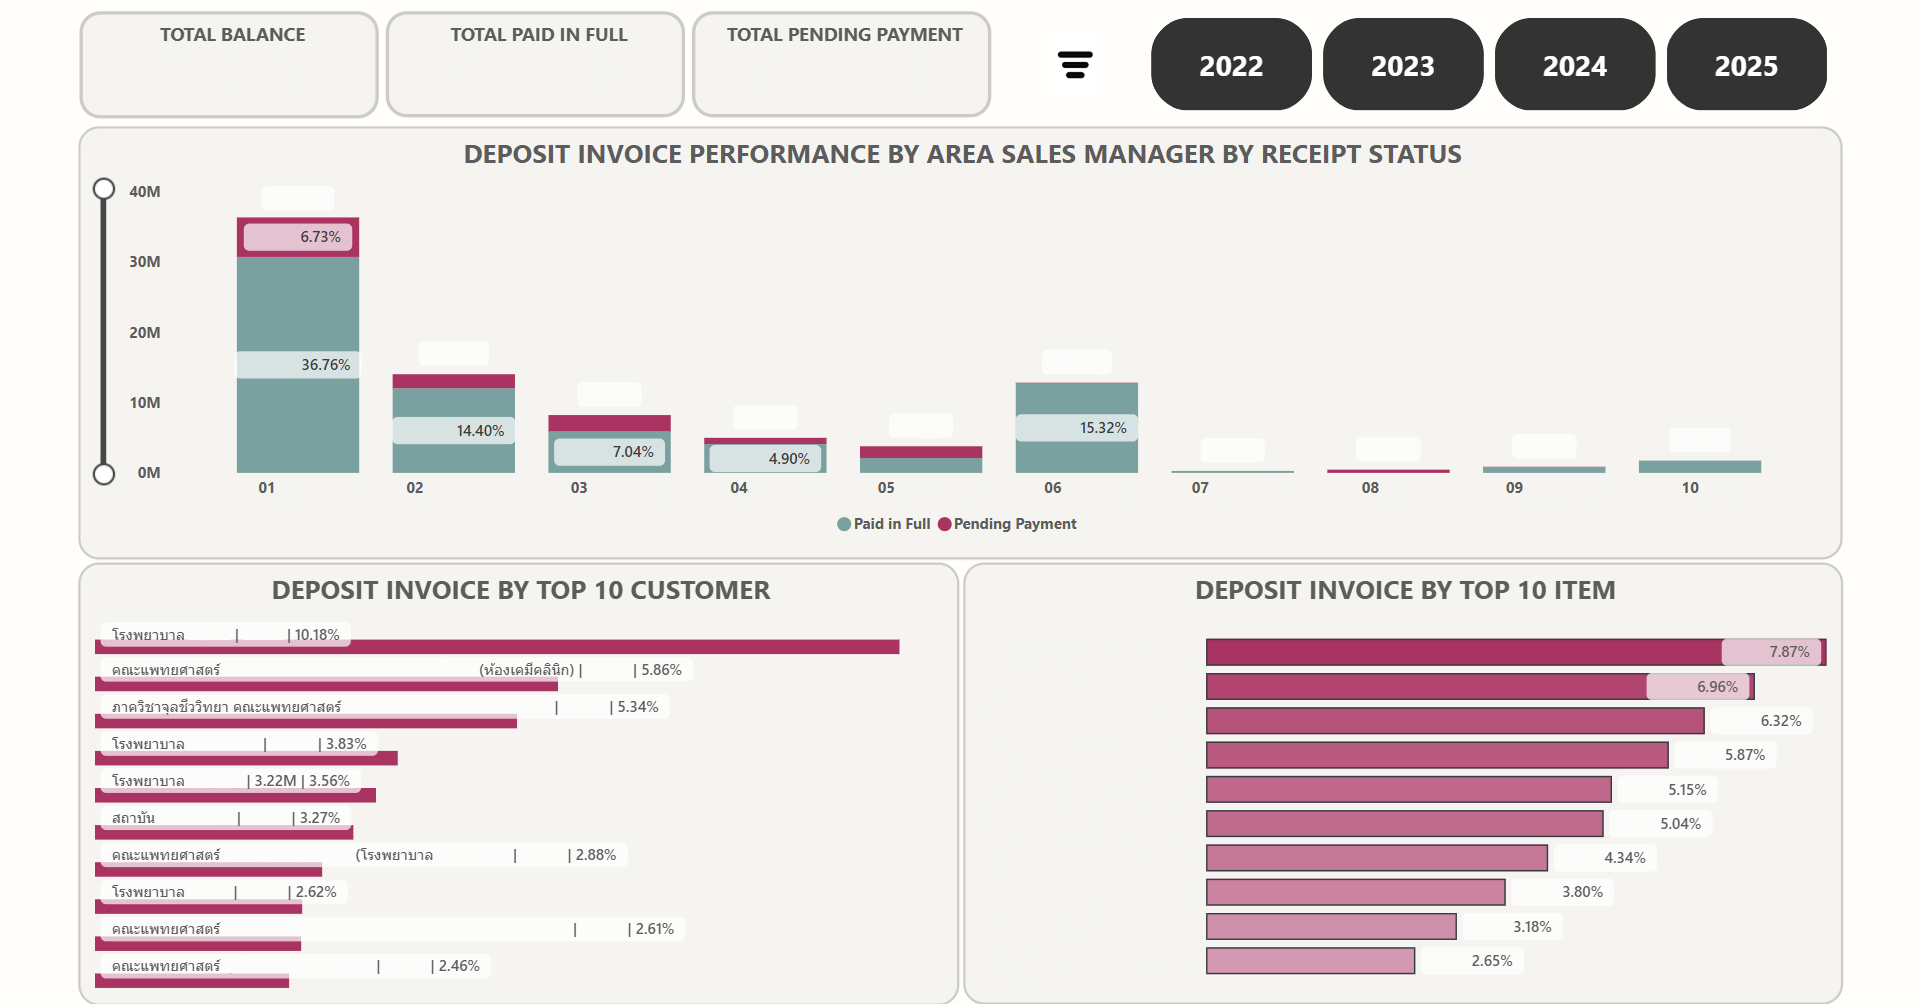Select the teal bar for manager 10
This screenshot has width=1920, height=1004.
tap(1700, 467)
